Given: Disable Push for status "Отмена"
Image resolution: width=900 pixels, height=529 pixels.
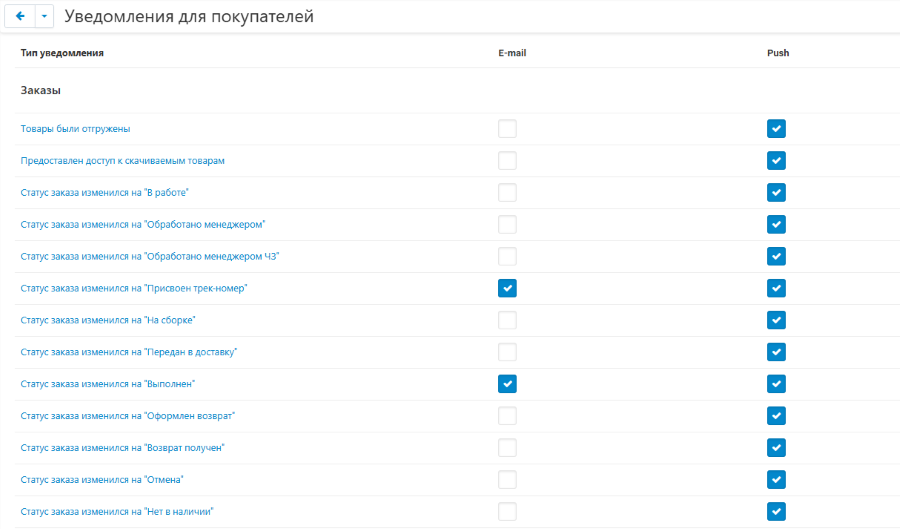Looking at the screenshot, I should coord(777,480).
